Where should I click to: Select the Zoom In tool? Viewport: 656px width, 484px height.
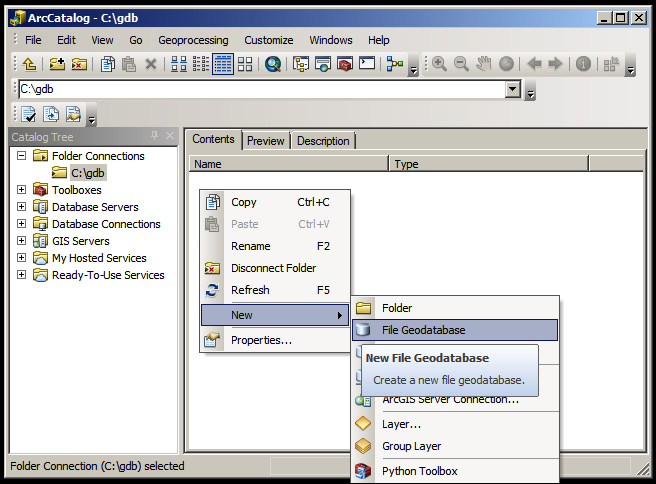[x=439, y=64]
